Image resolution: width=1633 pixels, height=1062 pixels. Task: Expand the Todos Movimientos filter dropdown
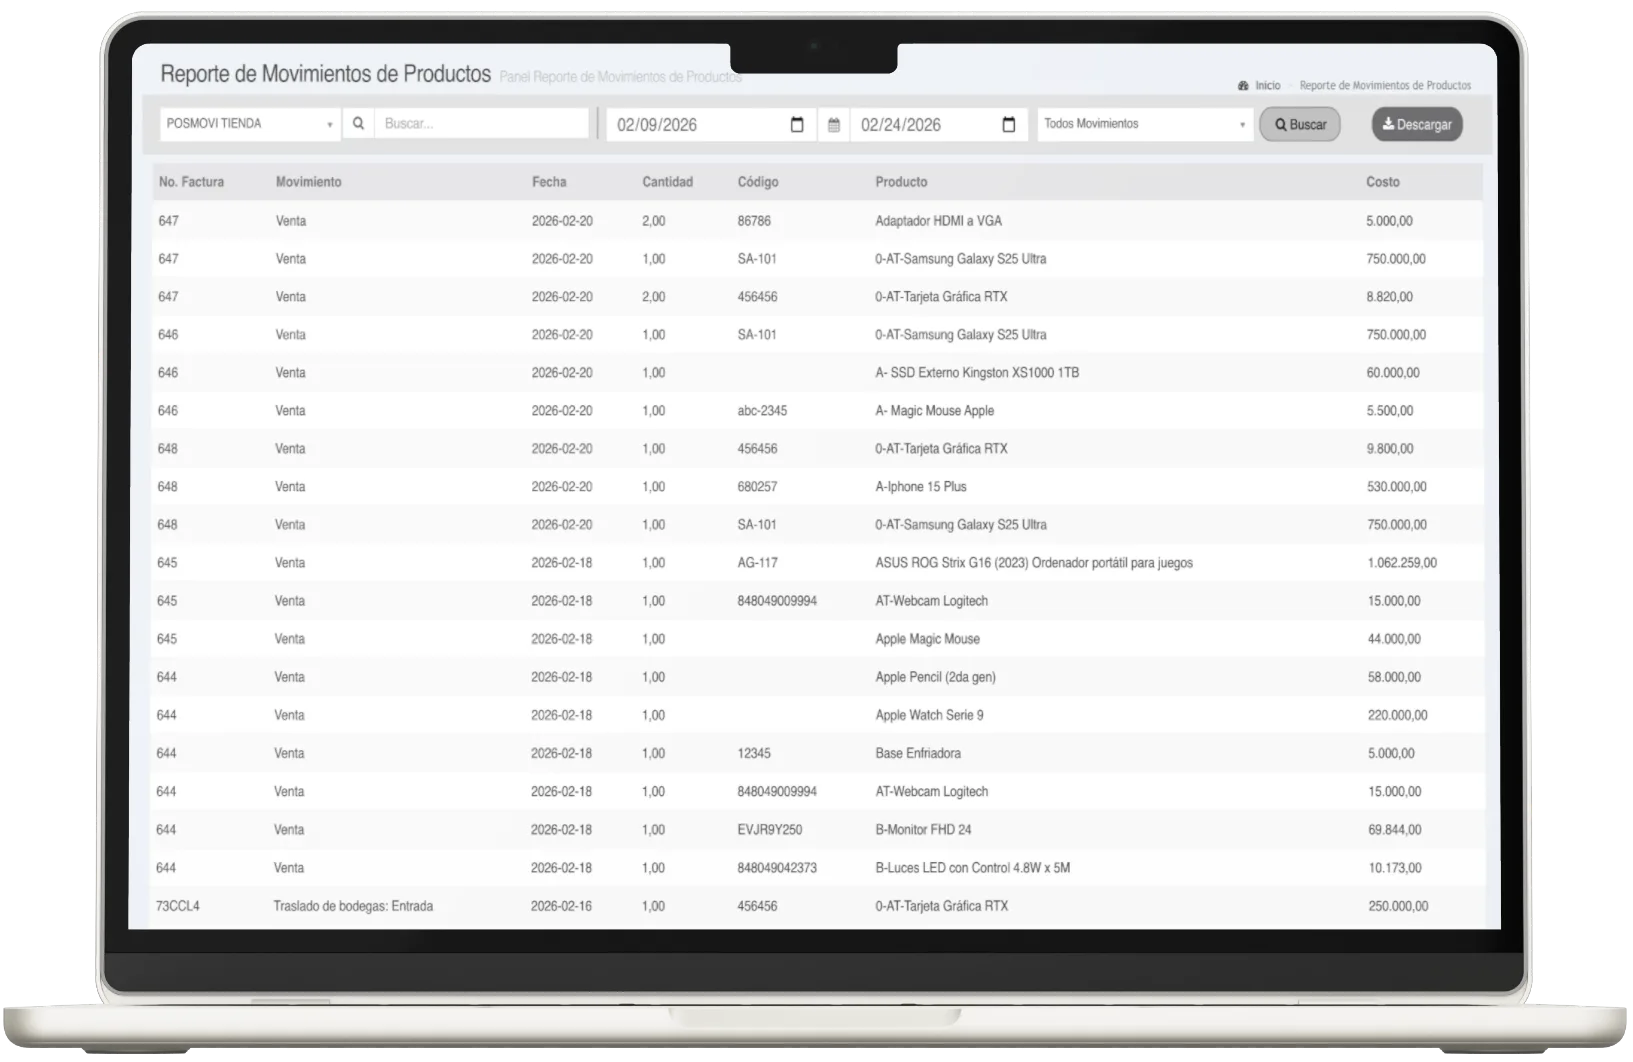pyautogui.click(x=1144, y=124)
